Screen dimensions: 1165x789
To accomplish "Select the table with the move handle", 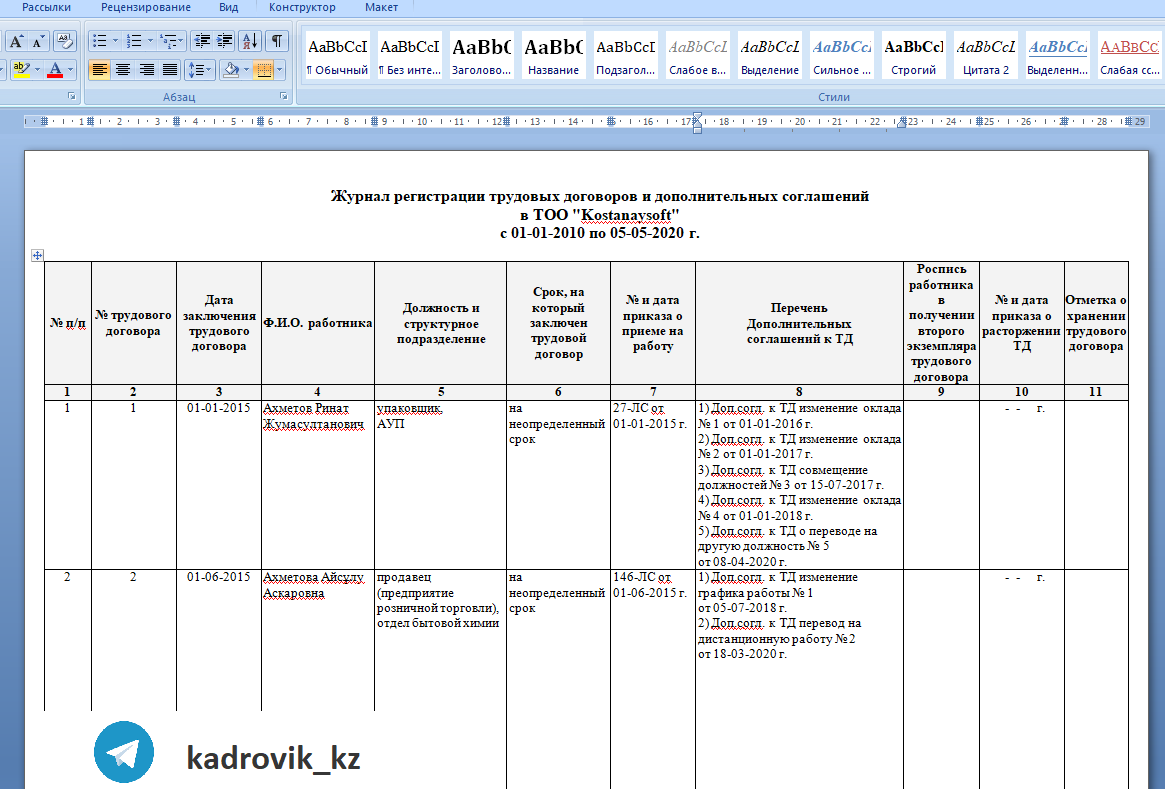I will click(37, 256).
